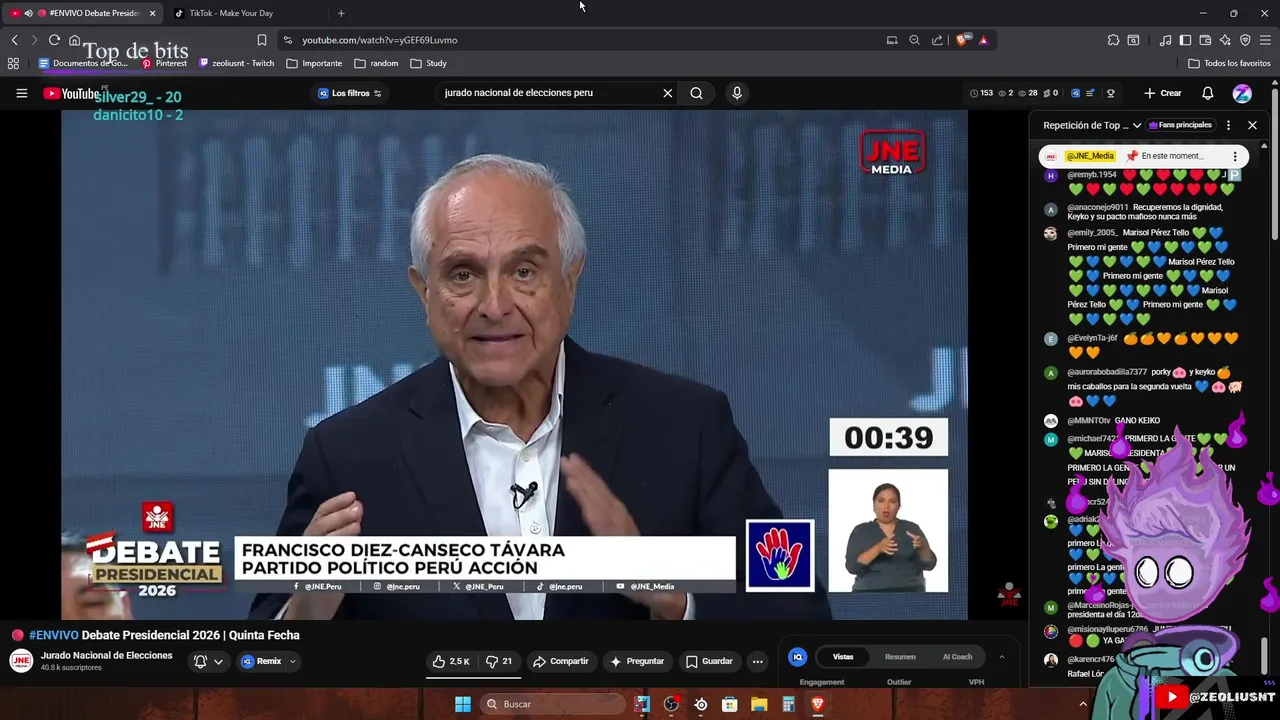Click the share page icon in address bar
Viewport: 1280px width, 720px height.
click(937, 40)
